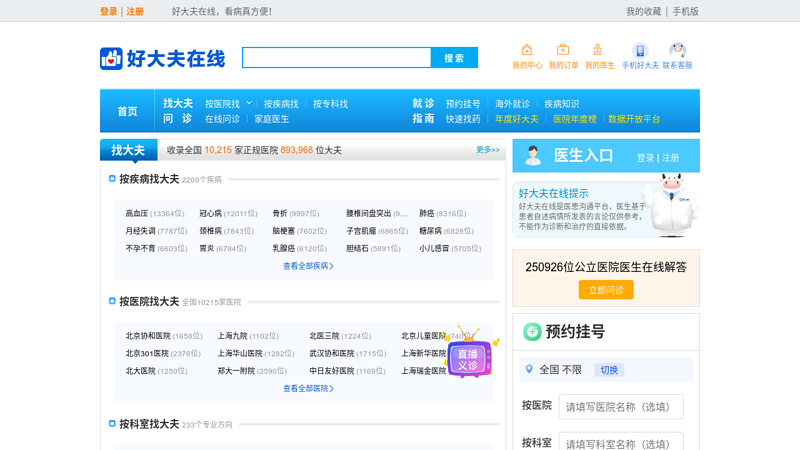
Task: Select the 找大夫 tab
Action: coord(129,150)
